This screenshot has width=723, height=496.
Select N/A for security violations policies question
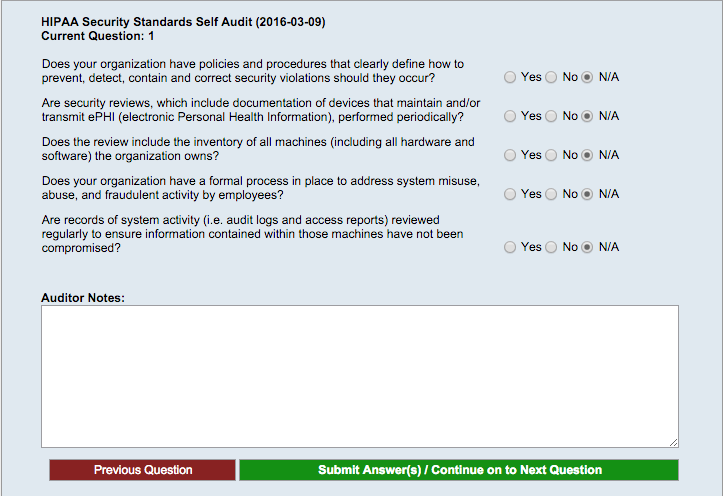587,77
